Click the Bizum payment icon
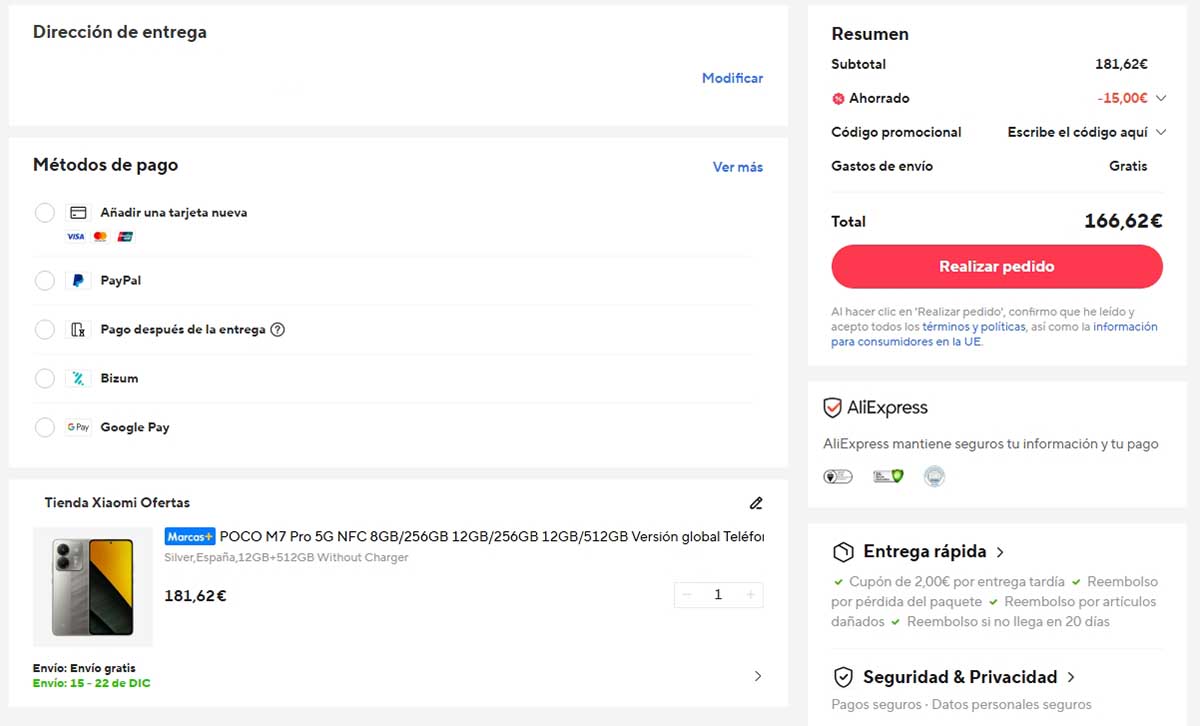1200x726 pixels. [77, 378]
